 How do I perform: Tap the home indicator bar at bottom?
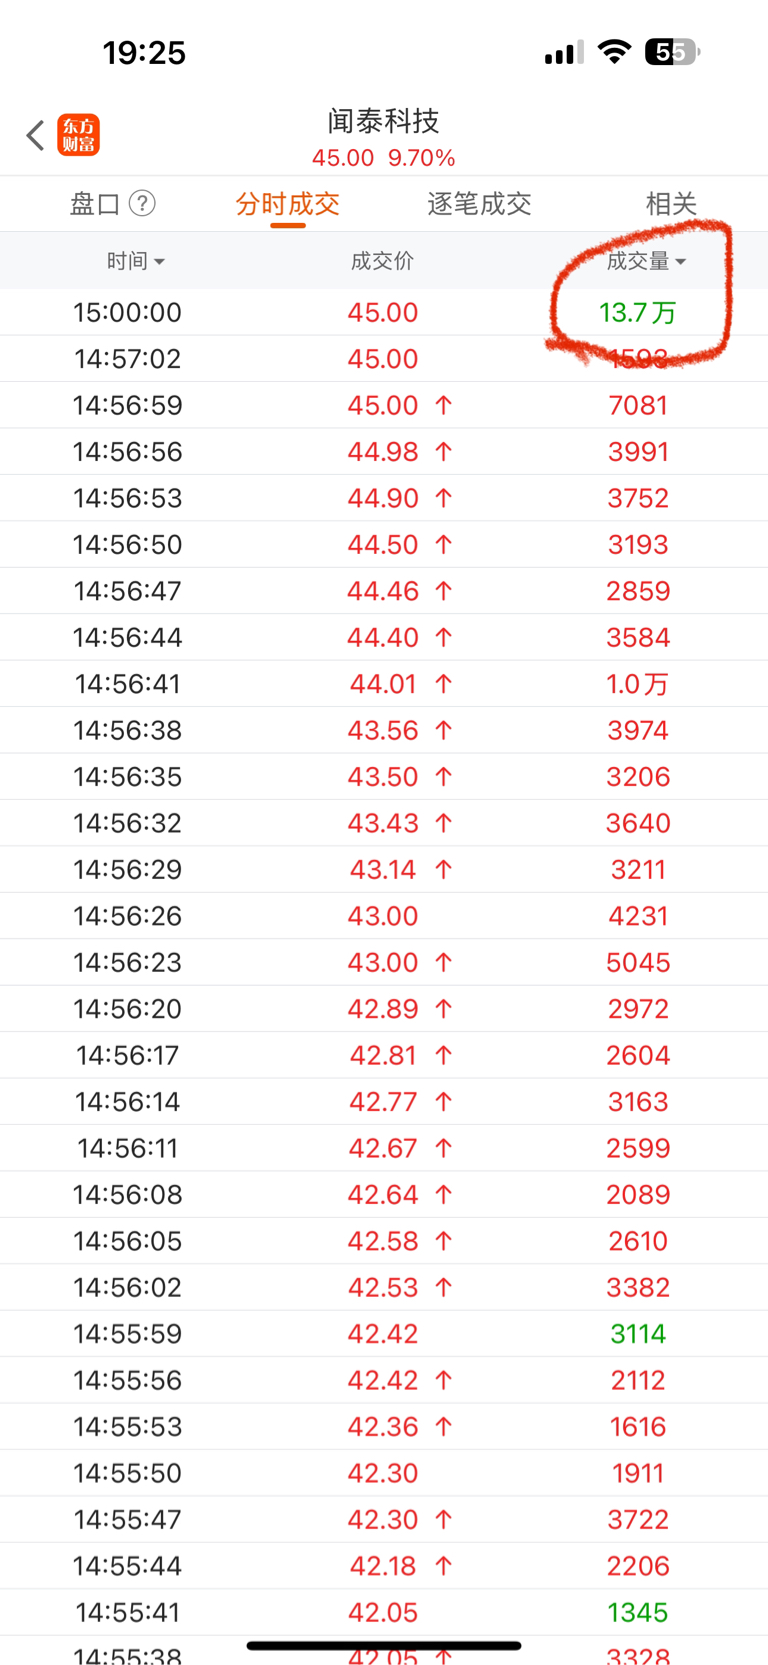pos(384,1645)
